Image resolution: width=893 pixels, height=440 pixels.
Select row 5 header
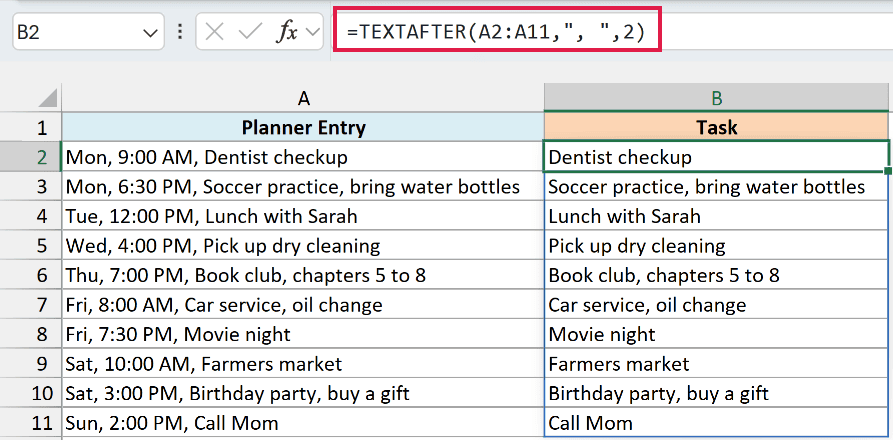point(31,245)
